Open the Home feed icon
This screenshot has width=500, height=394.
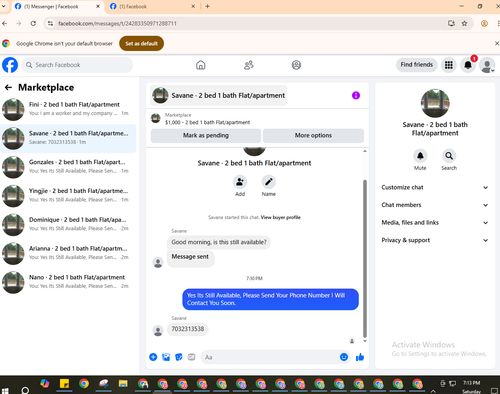pyautogui.click(x=201, y=65)
